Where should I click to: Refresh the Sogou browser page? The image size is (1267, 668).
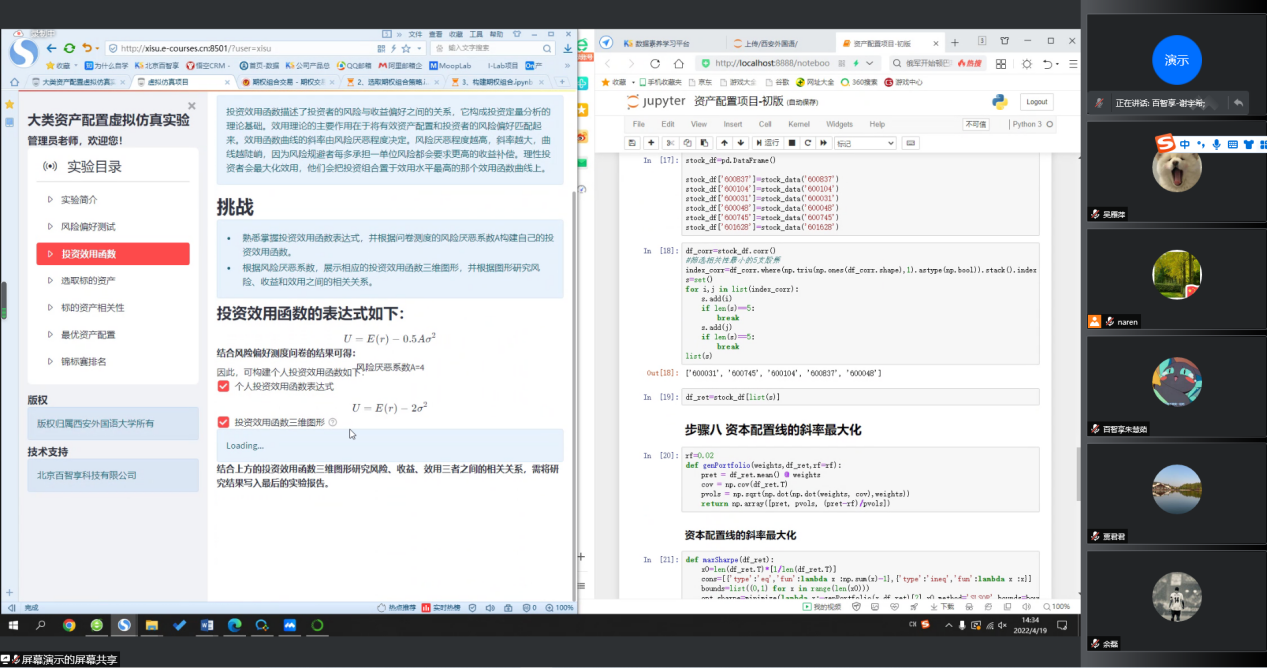click(x=69, y=47)
